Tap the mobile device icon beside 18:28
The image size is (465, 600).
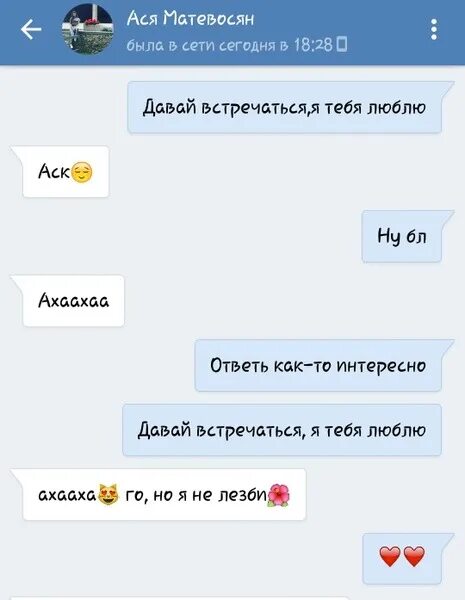(343, 44)
